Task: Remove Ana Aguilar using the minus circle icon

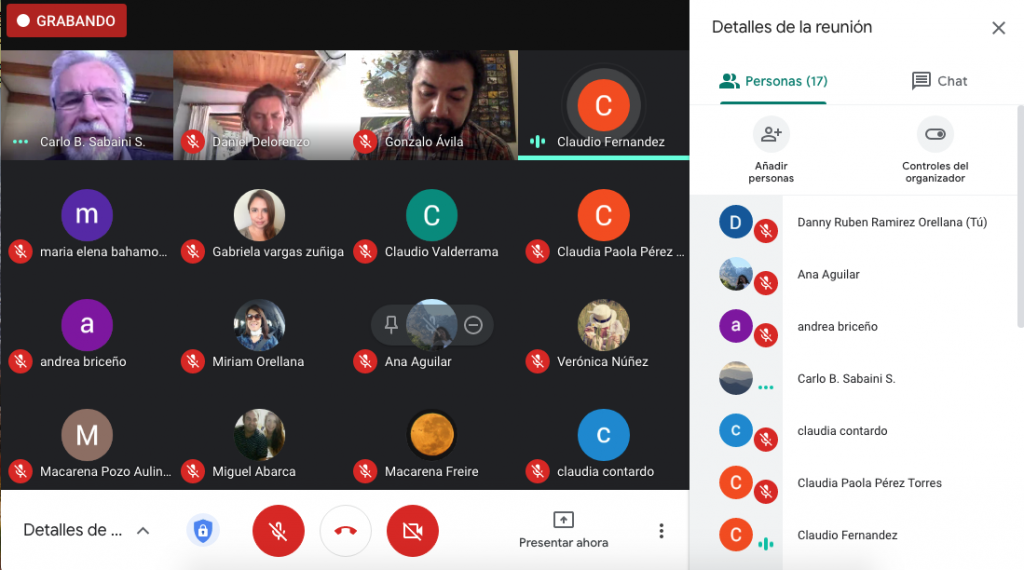Action: (x=473, y=325)
